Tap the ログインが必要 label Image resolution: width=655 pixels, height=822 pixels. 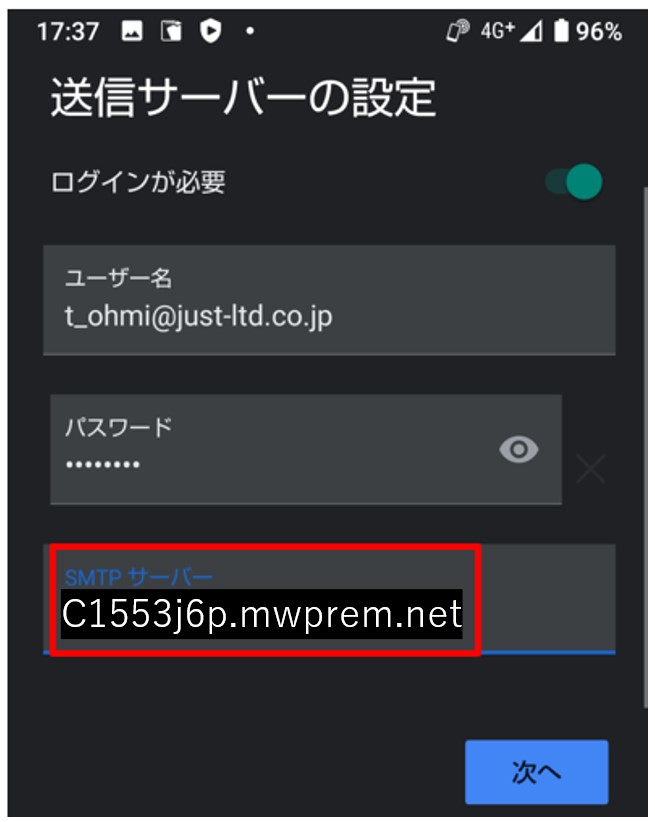click(138, 182)
